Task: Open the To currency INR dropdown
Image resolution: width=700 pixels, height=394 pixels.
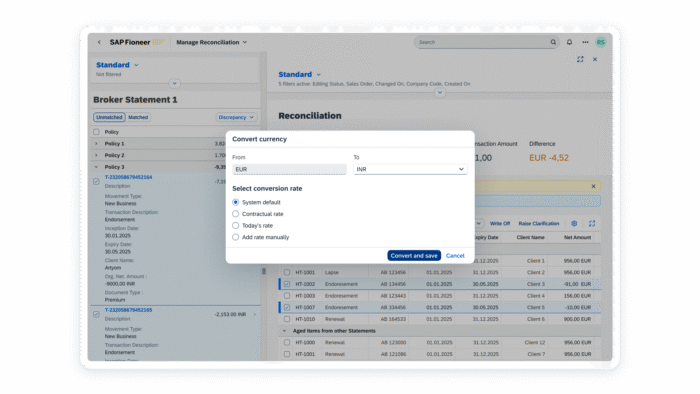Action: point(410,169)
